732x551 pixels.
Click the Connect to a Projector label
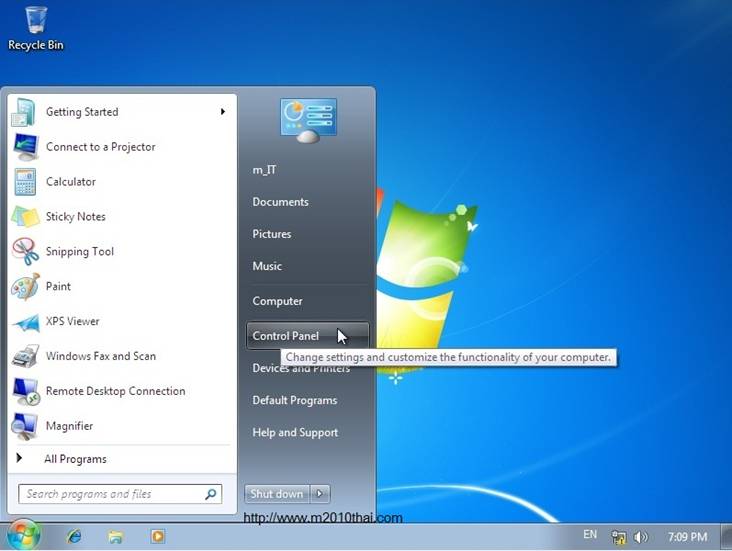point(101,147)
